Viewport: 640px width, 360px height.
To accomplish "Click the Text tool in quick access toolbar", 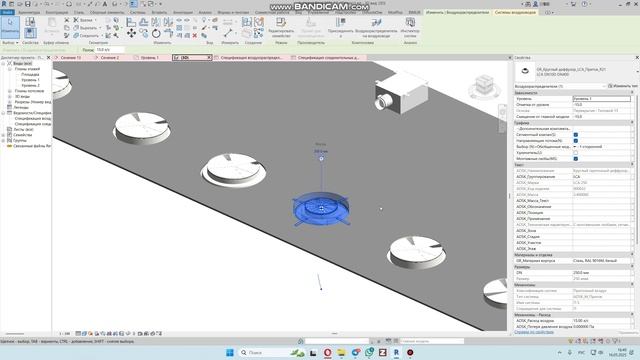I will pyautogui.click(x=105, y=4).
